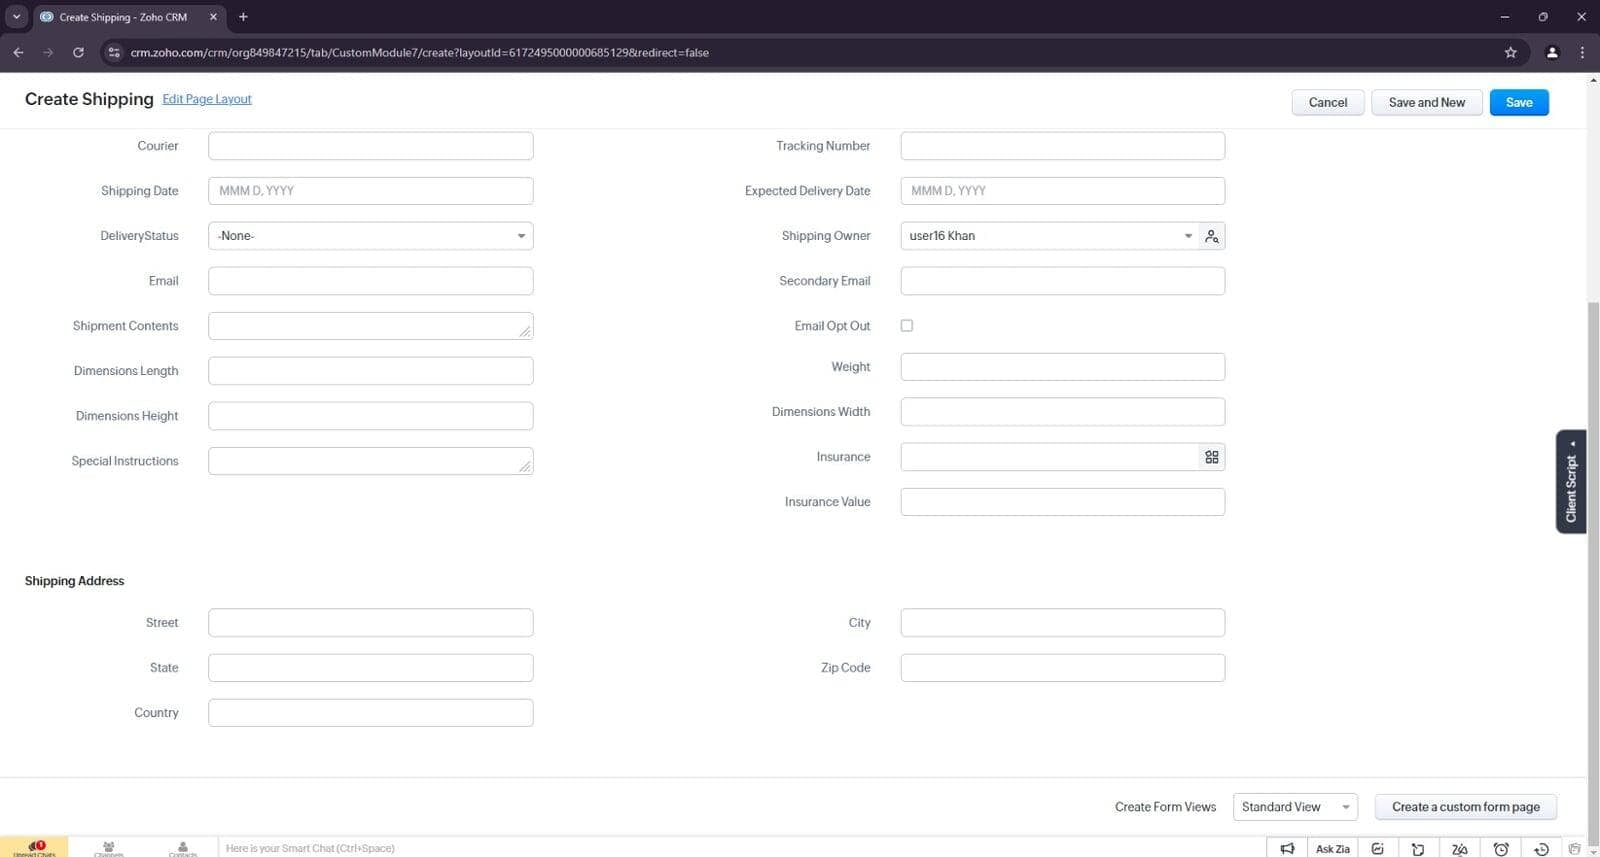Bookmark this page with star icon
This screenshot has height=857, width=1600.
[x=1510, y=52]
